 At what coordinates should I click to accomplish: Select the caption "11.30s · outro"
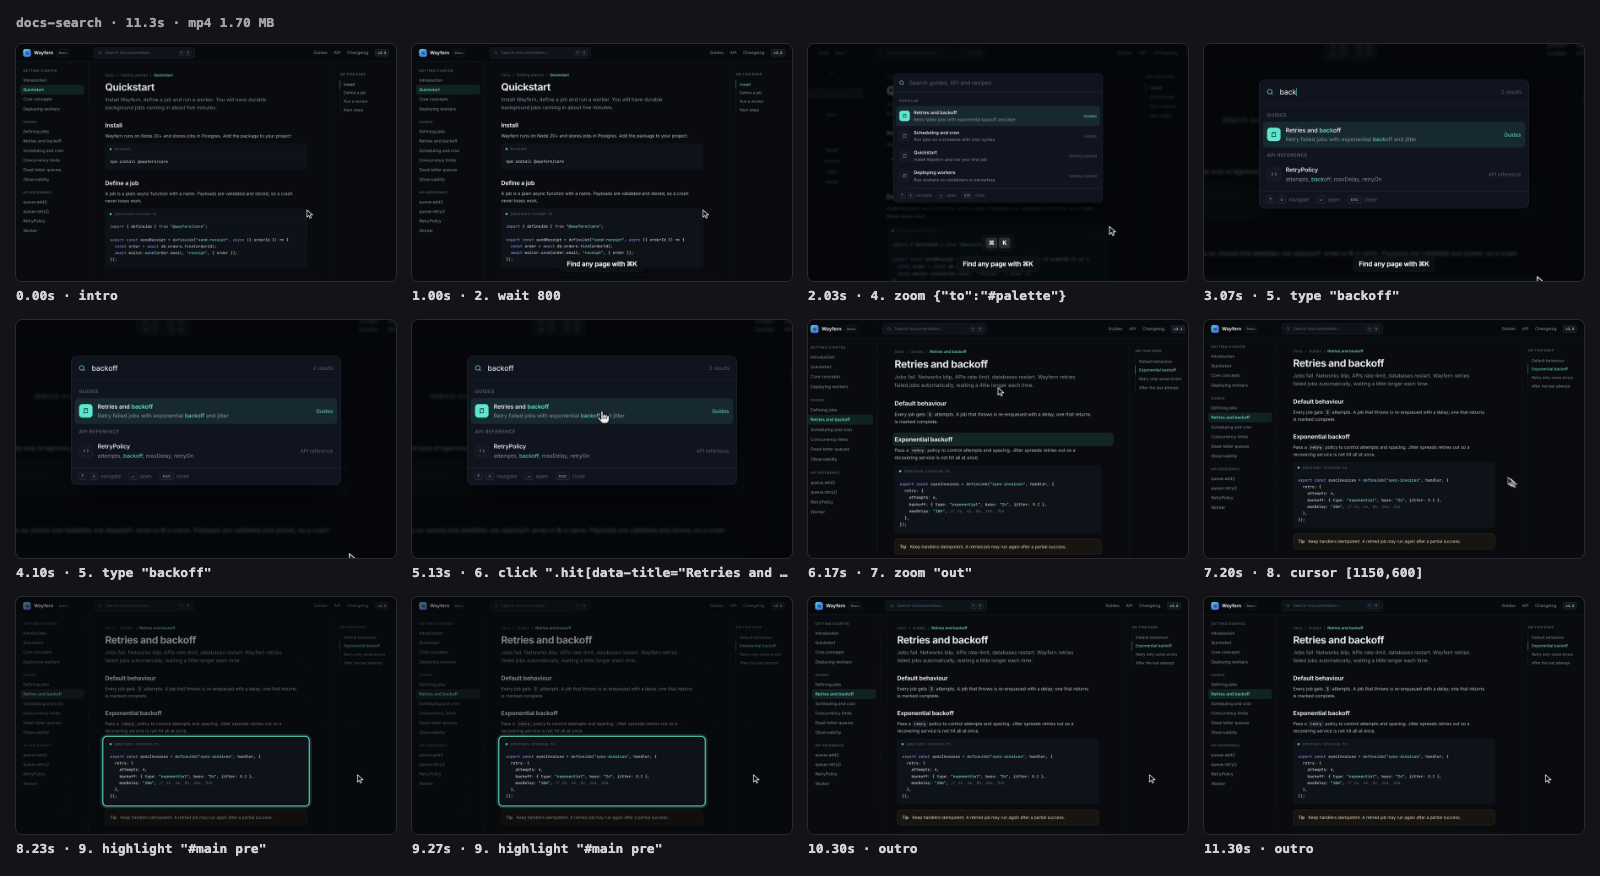[x=1259, y=849]
